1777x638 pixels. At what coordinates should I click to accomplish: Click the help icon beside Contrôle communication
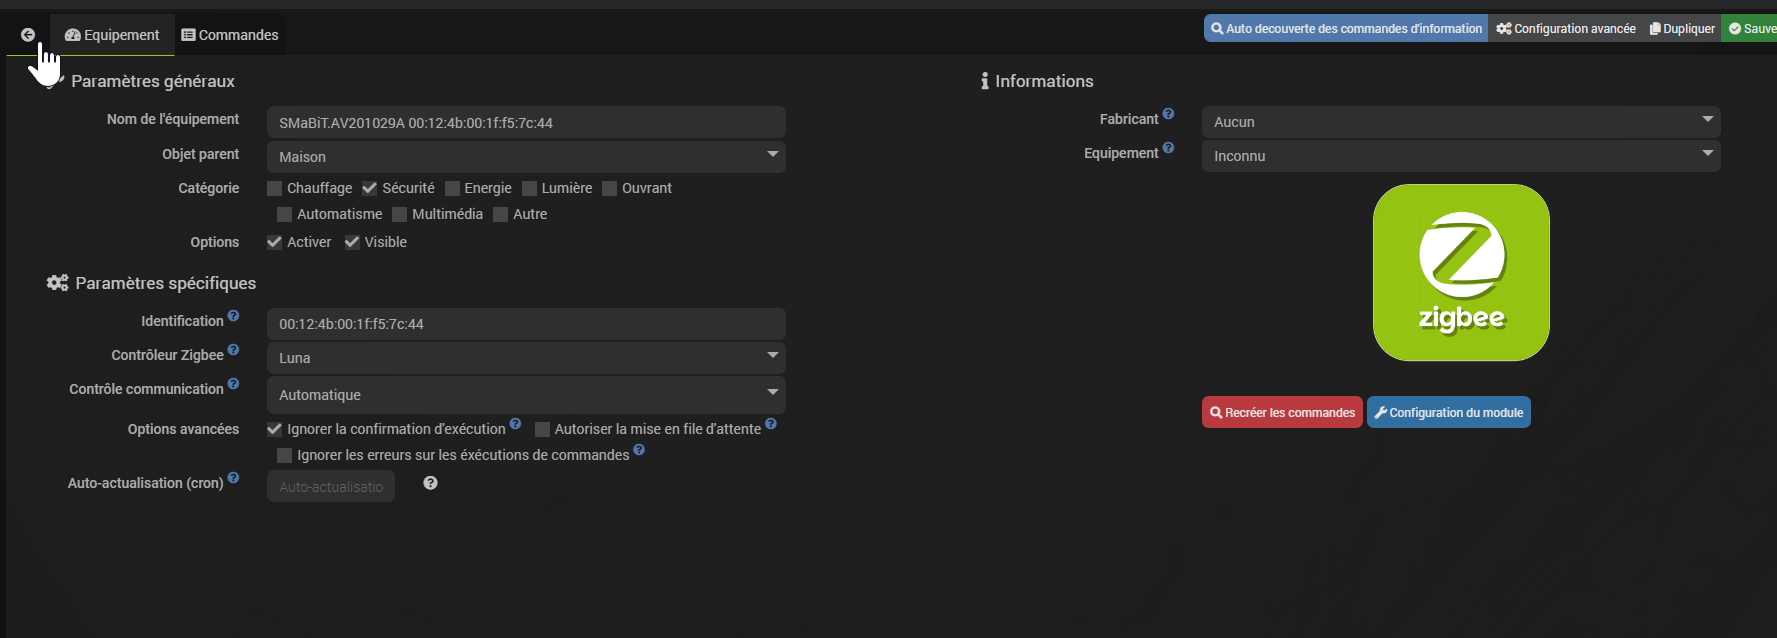233,384
